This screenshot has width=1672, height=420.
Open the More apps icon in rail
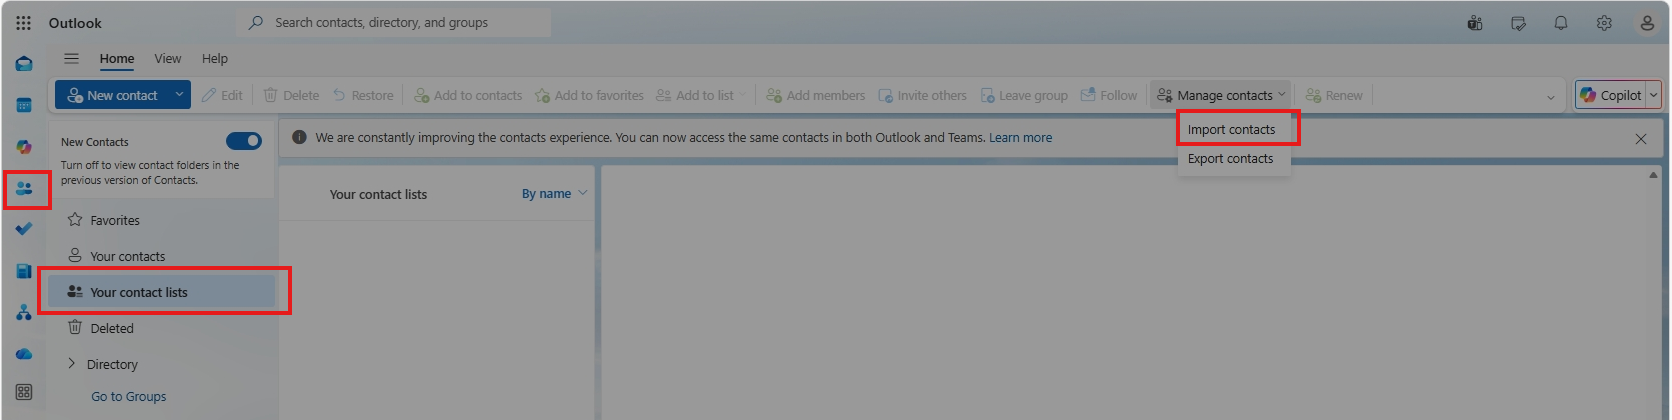coord(24,392)
